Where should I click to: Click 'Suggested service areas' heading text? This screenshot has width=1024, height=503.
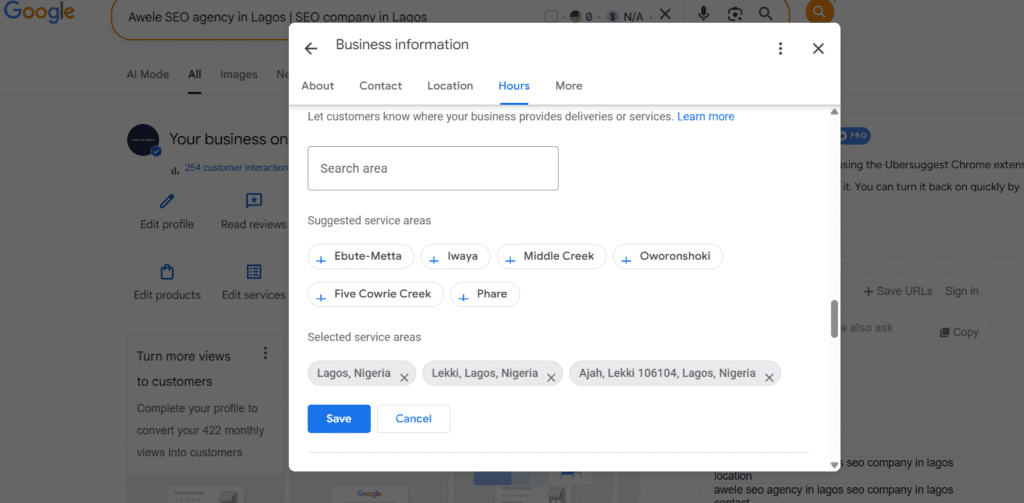369,220
